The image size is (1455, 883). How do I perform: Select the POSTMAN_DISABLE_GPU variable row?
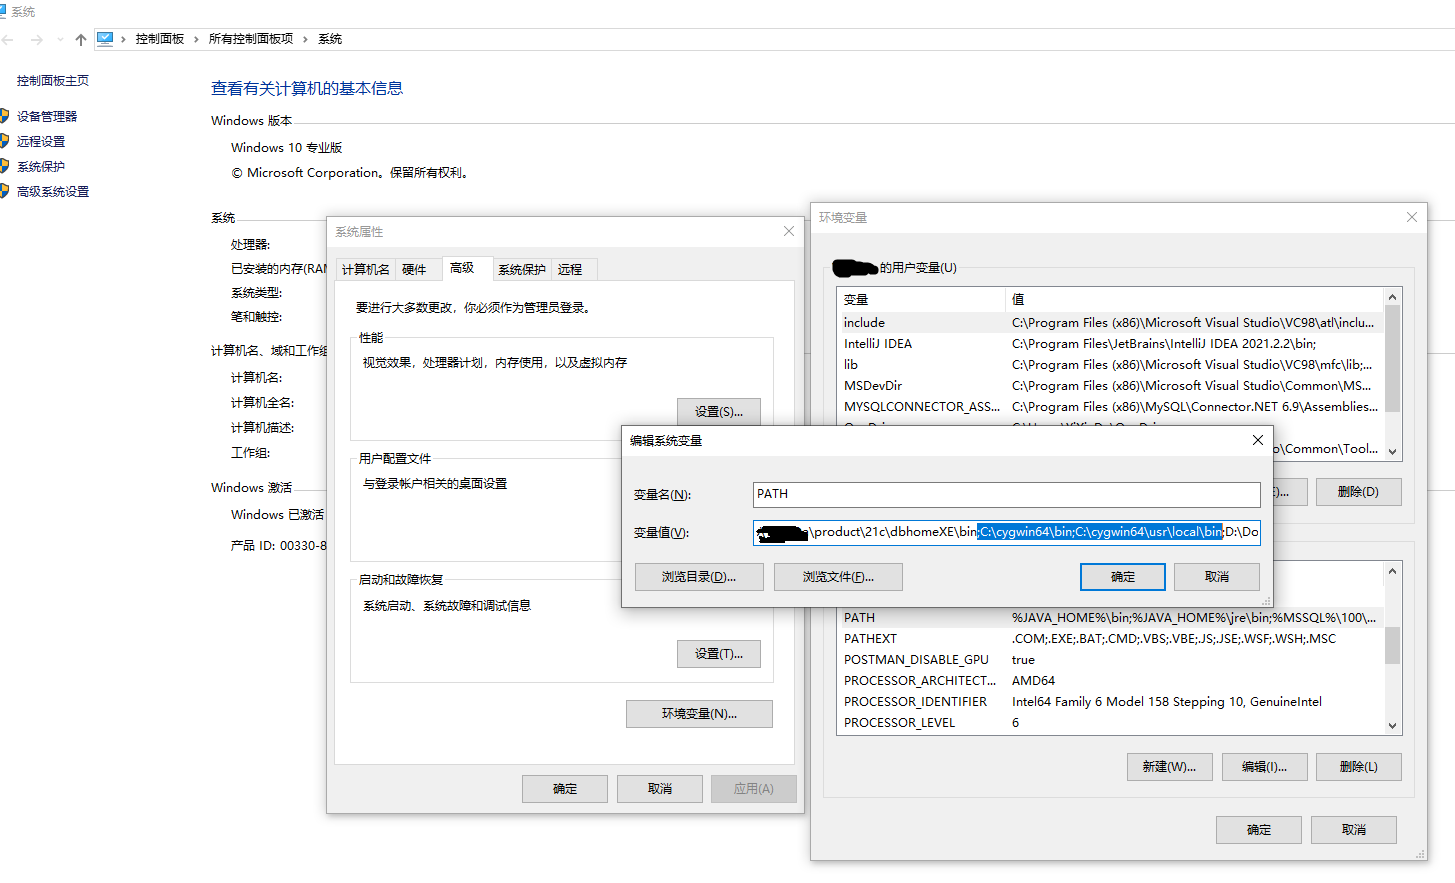1110,660
